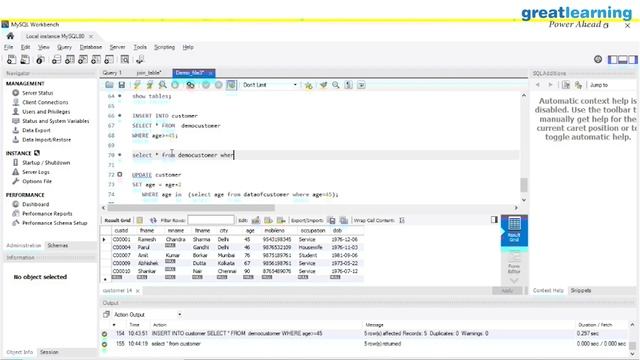Screen dimensions: 640x360
Task: Rollback transaction icon
Action: click(218, 85)
